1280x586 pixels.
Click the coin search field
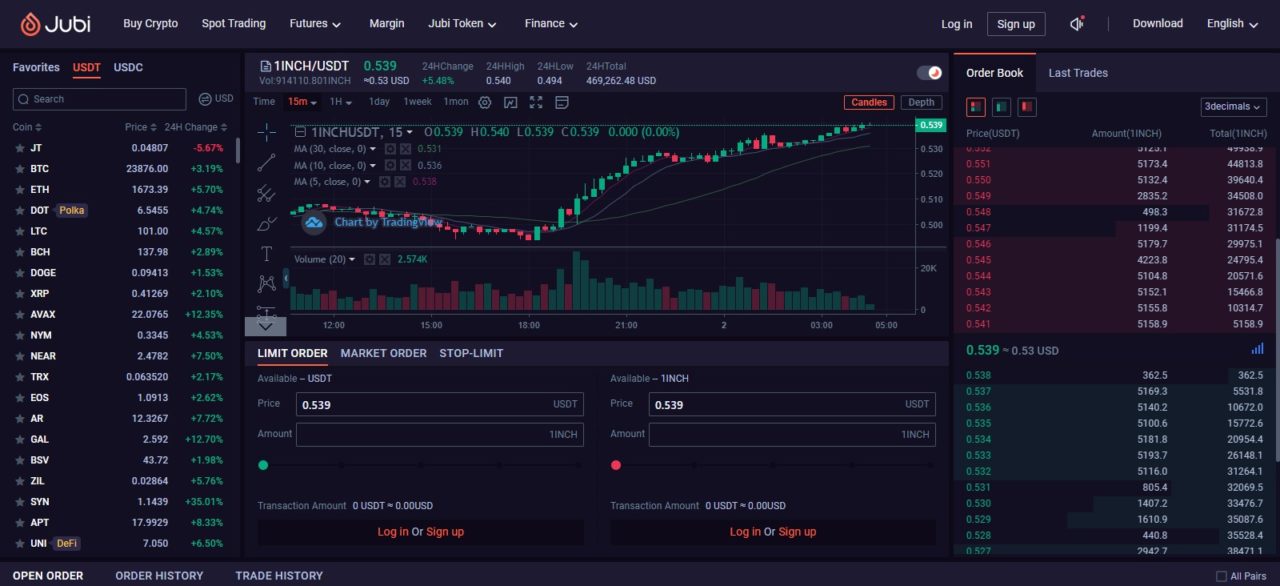coord(99,99)
